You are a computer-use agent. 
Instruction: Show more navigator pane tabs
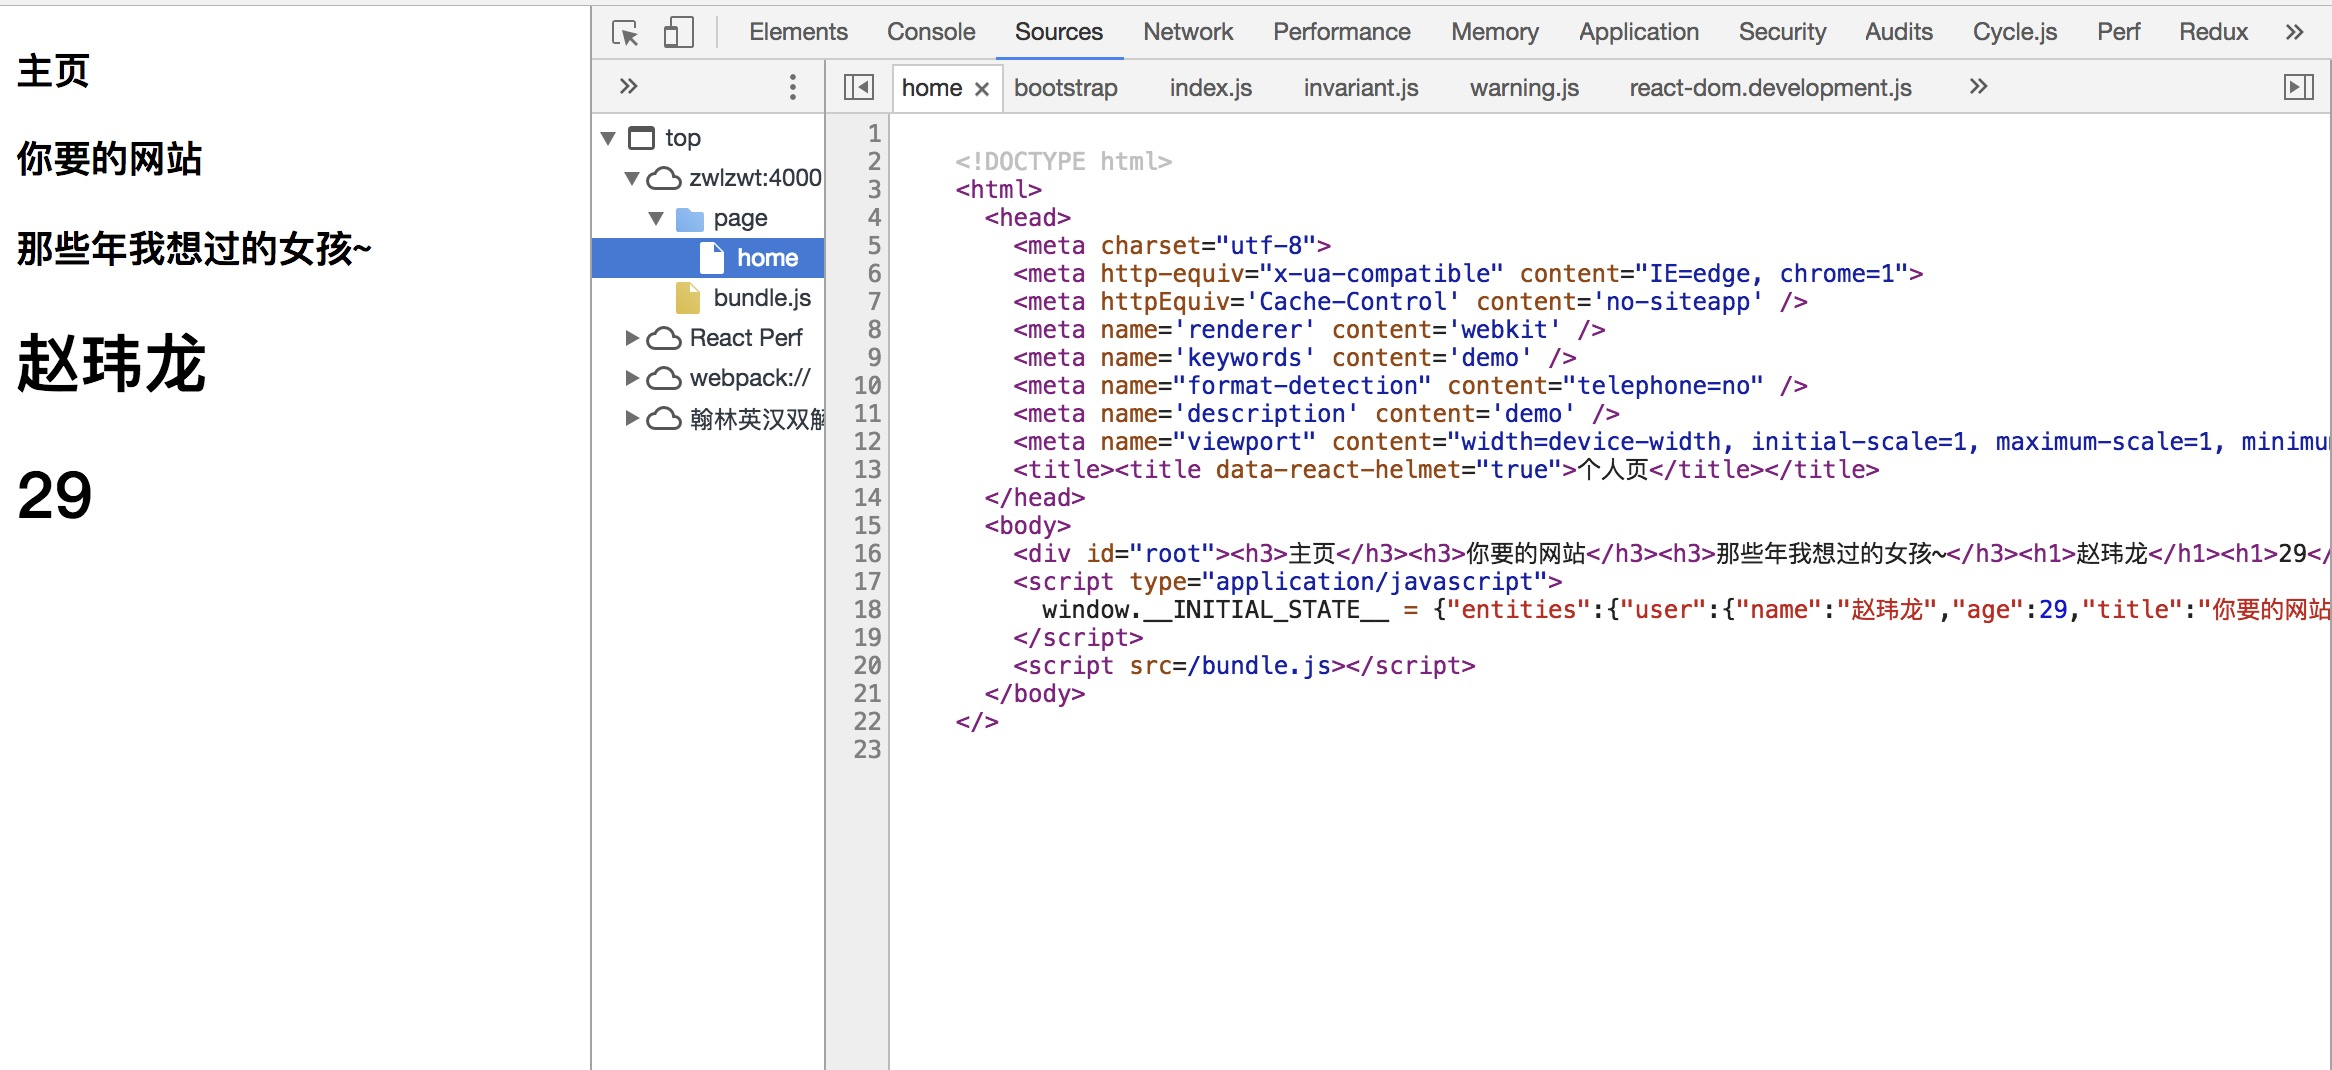(628, 86)
